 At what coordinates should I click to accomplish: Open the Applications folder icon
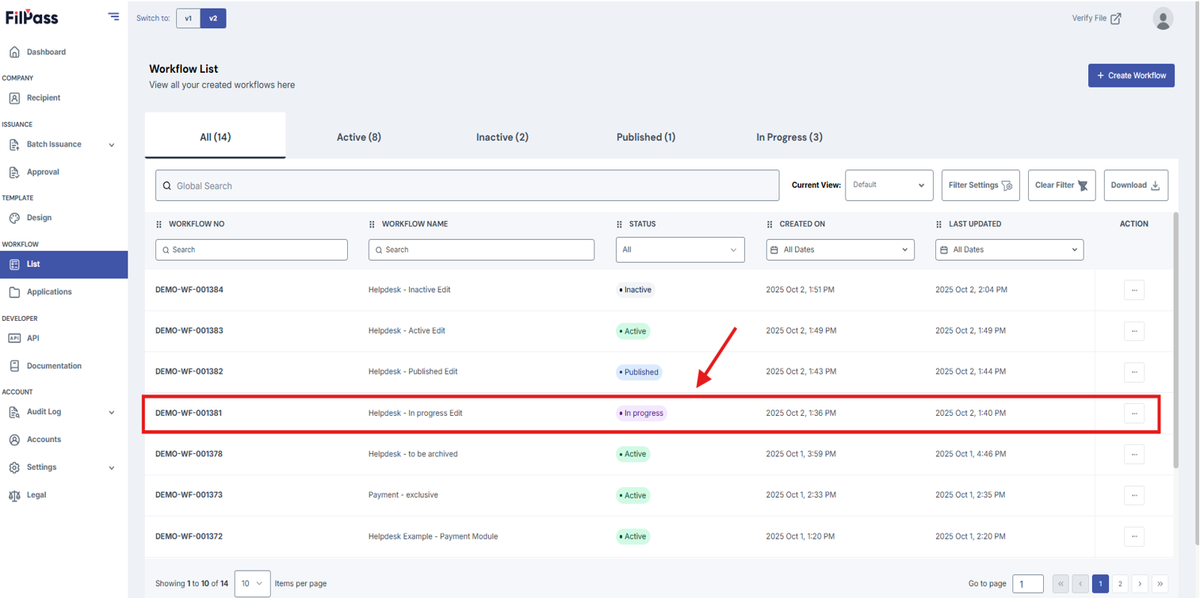click(x=15, y=292)
